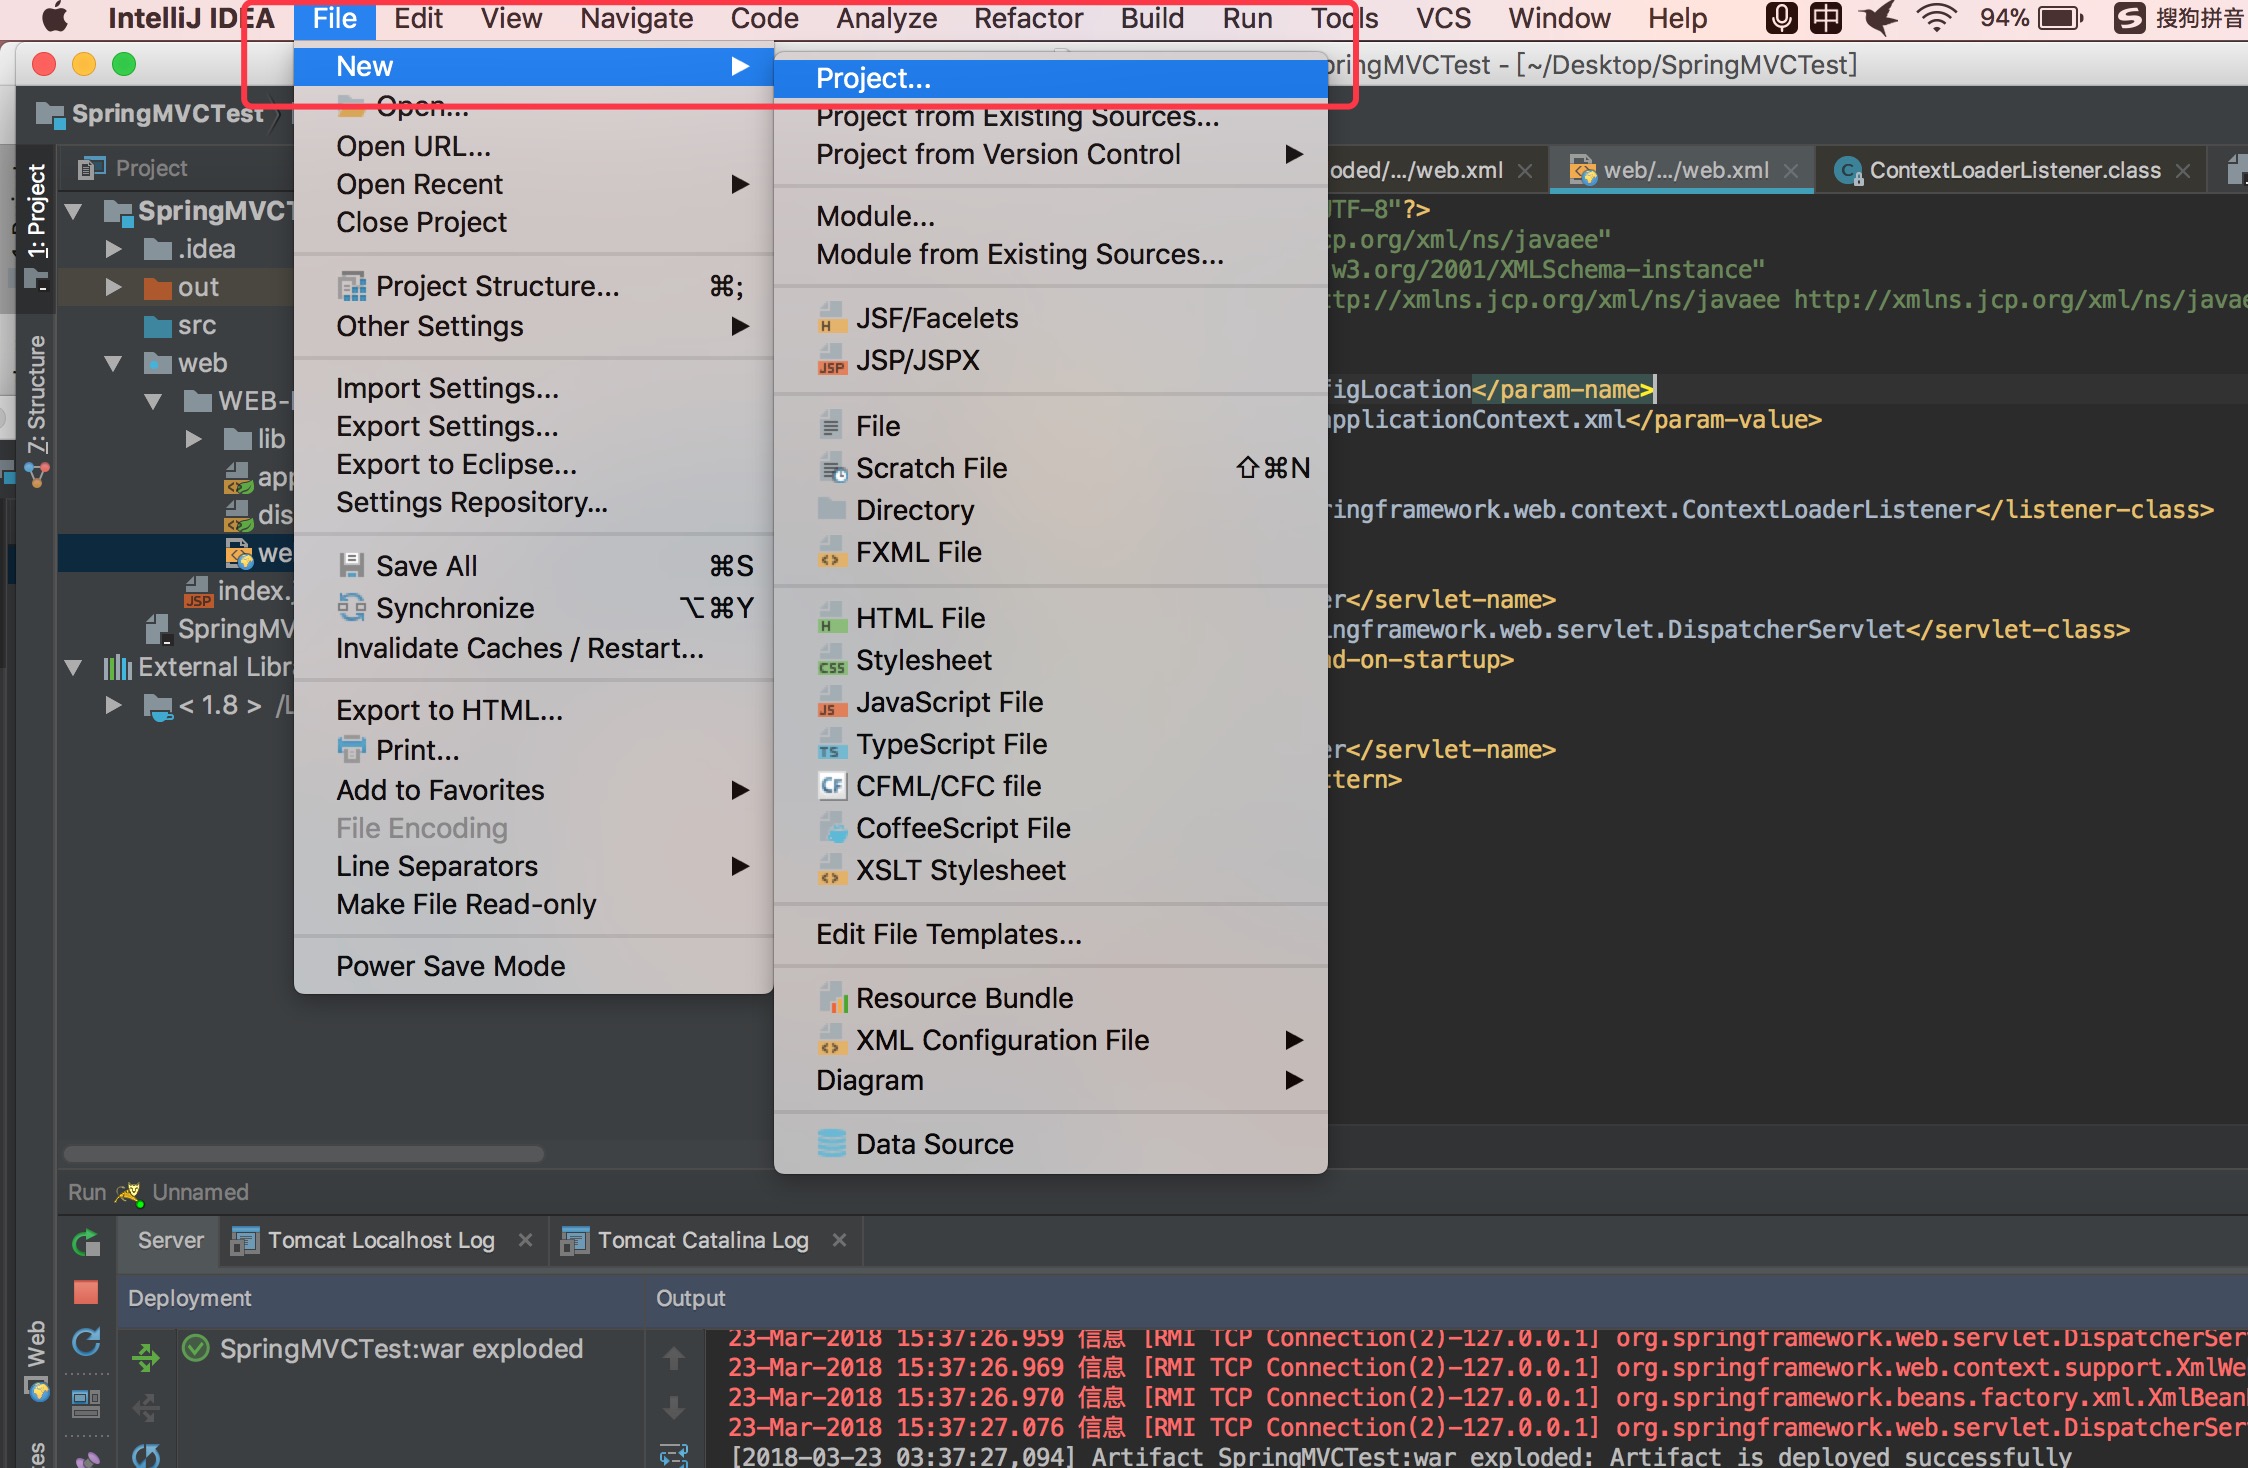The width and height of the screenshot is (2248, 1468).
Task: Switch to Tomcat Catalina Log tab
Action: point(703,1240)
